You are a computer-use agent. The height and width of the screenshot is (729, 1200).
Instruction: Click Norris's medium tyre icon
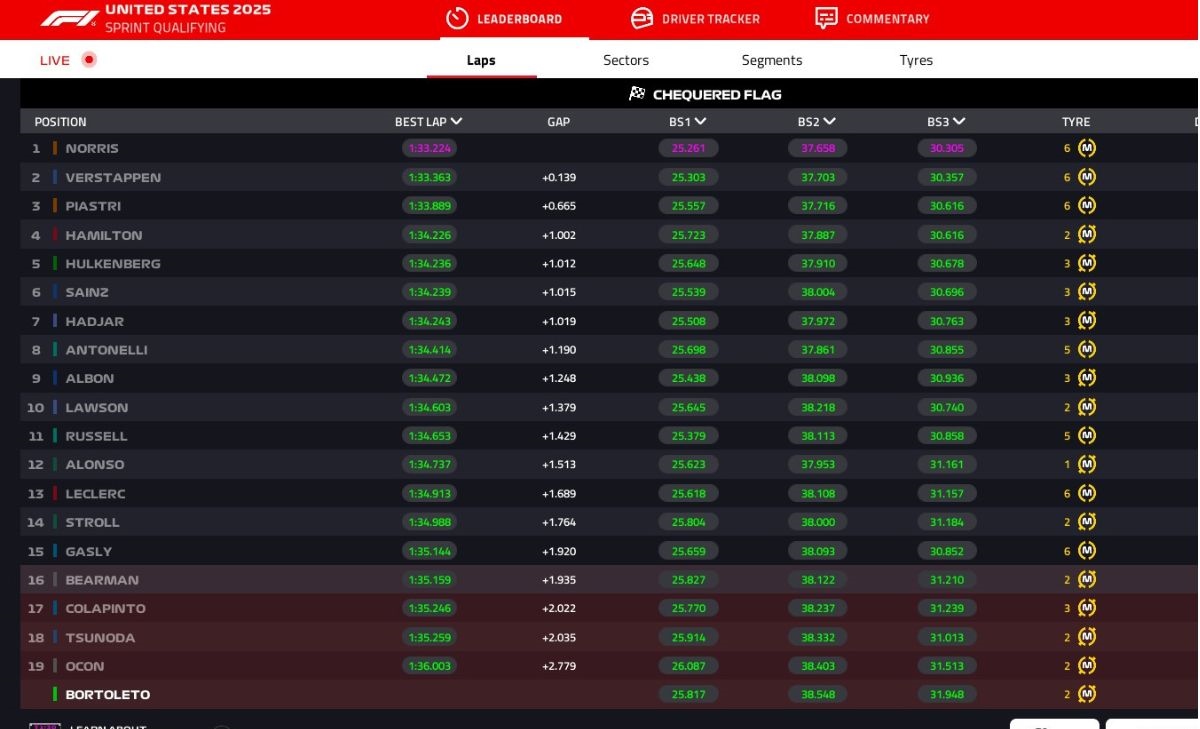click(1087, 148)
